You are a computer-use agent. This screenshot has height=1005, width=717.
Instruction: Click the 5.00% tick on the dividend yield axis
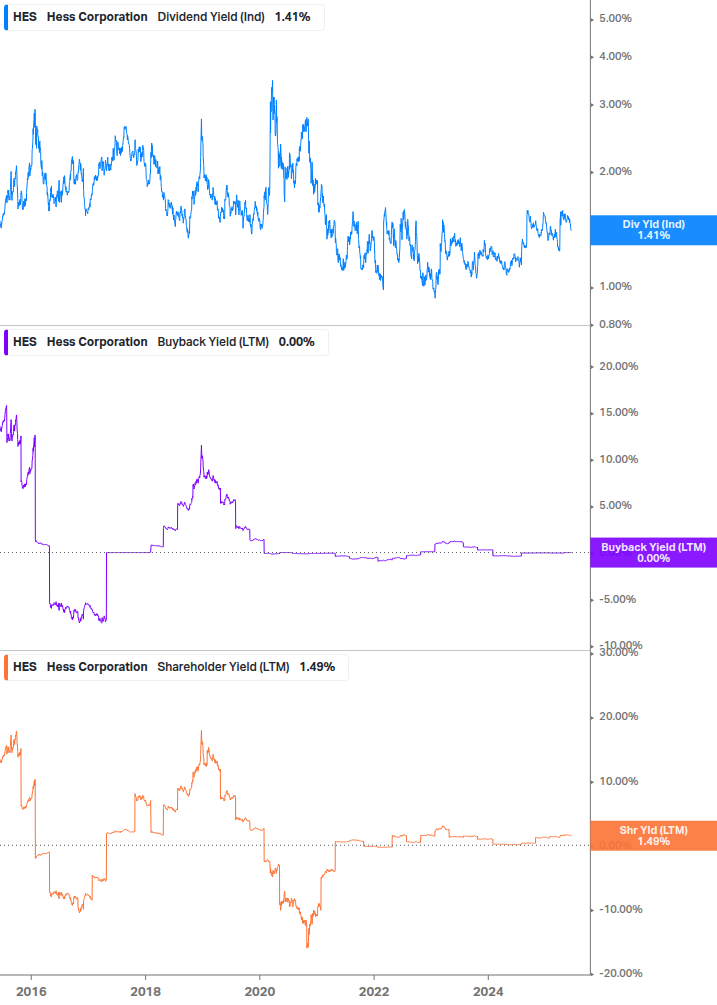click(x=615, y=19)
